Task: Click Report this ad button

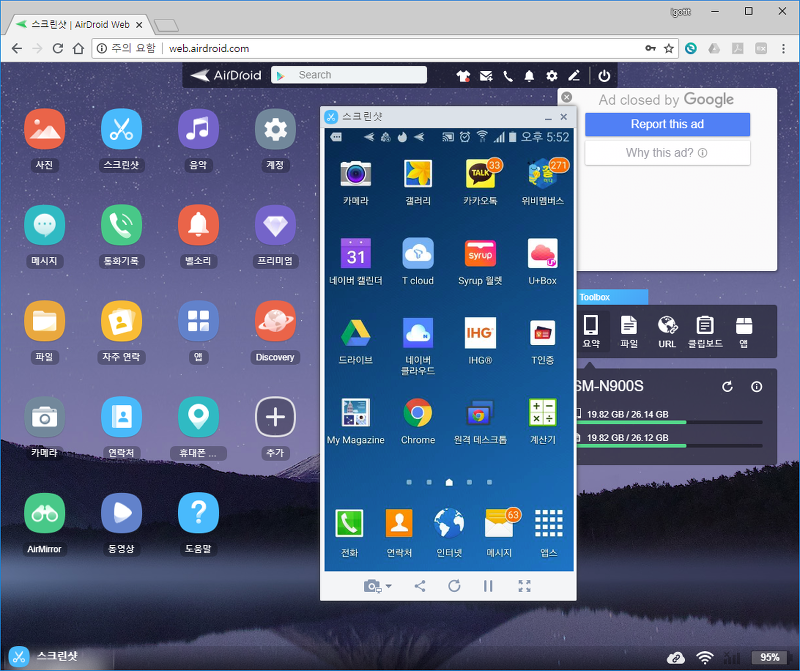Action: 667,124
